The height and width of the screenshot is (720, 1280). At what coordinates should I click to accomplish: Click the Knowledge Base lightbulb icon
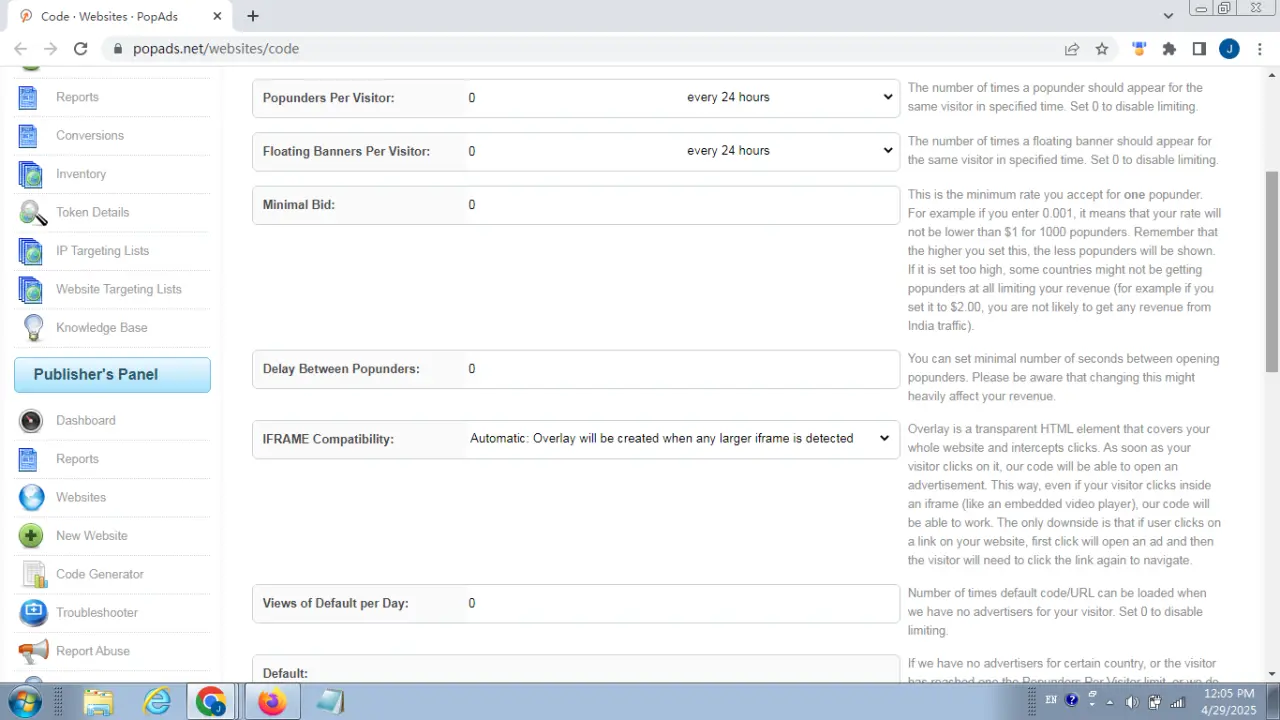(x=33, y=328)
